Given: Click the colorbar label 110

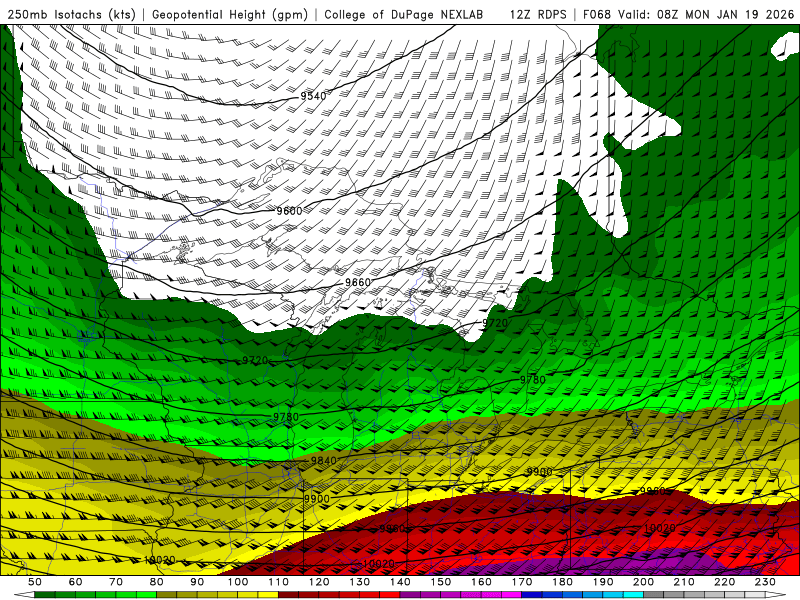Looking at the screenshot, I should pos(278,582).
